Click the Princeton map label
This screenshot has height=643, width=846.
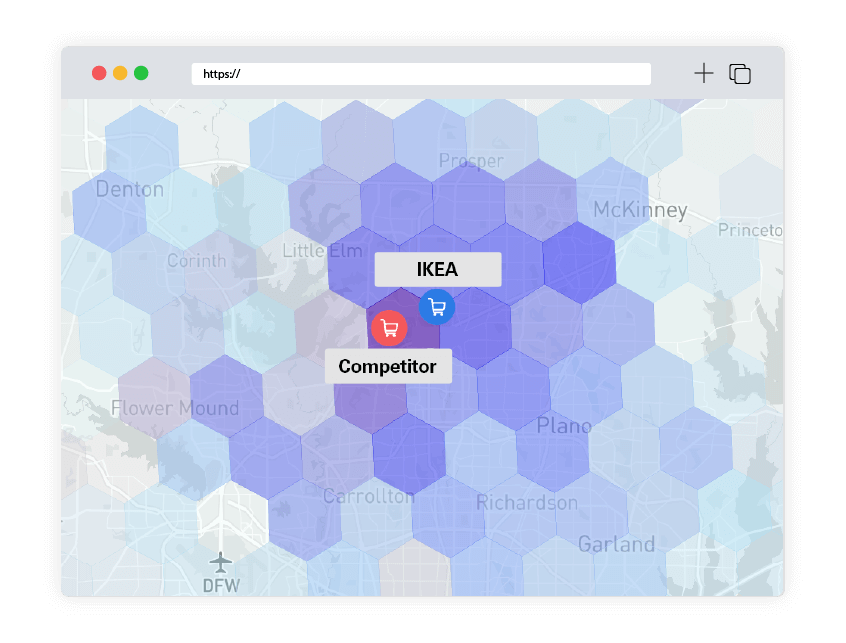pyautogui.click(x=750, y=230)
